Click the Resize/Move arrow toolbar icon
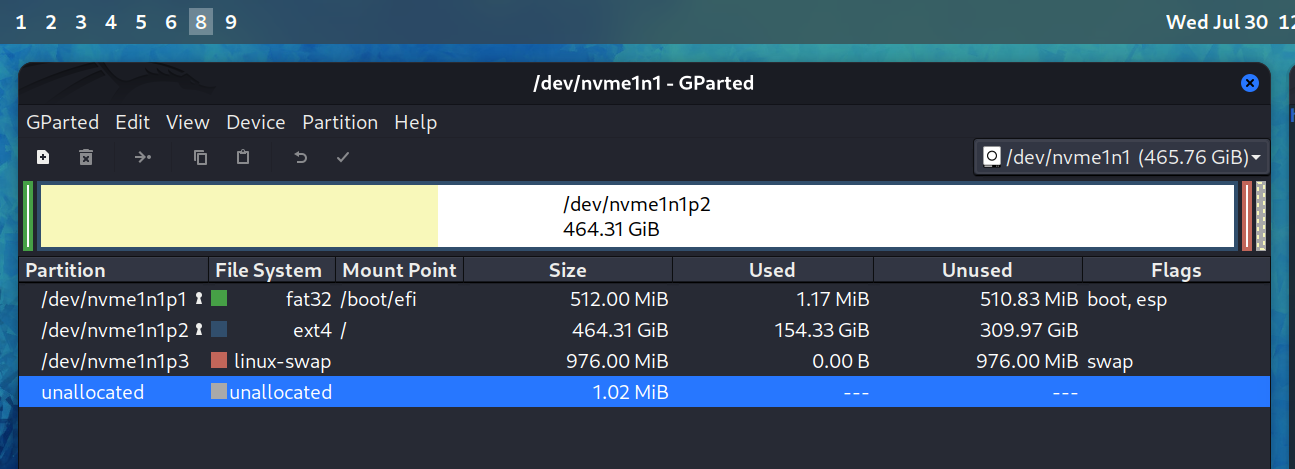The width and height of the screenshot is (1295, 469). (143, 157)
